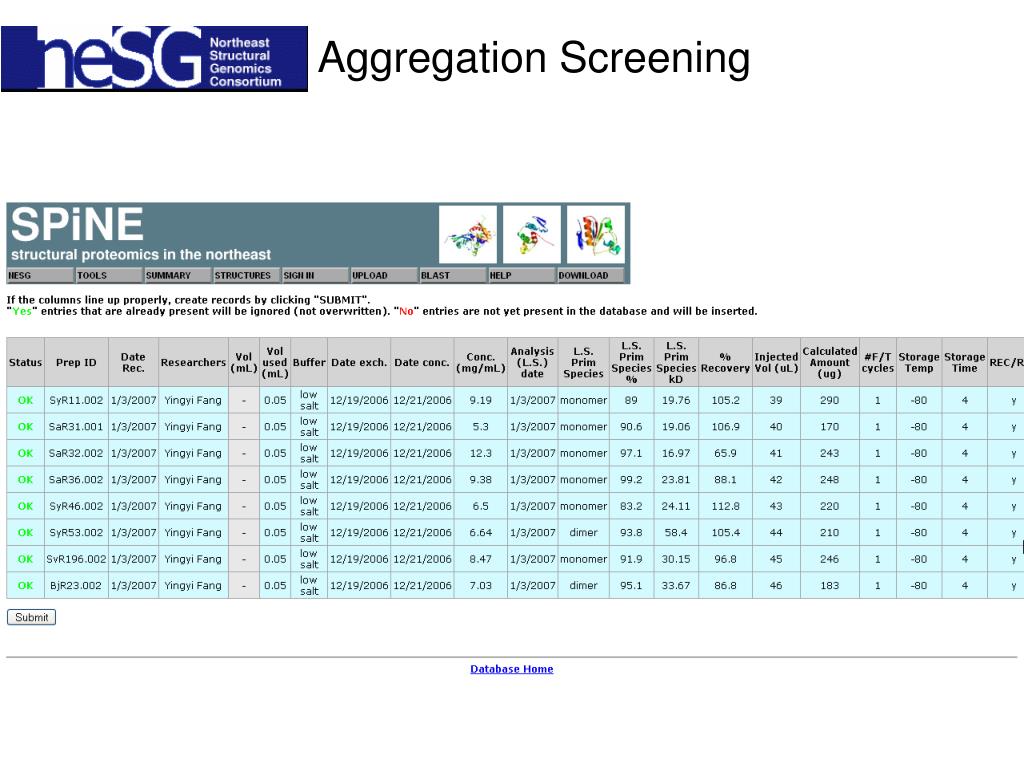Click recovery value 65.9
The image size is (1024, 768).
[725, 453]
